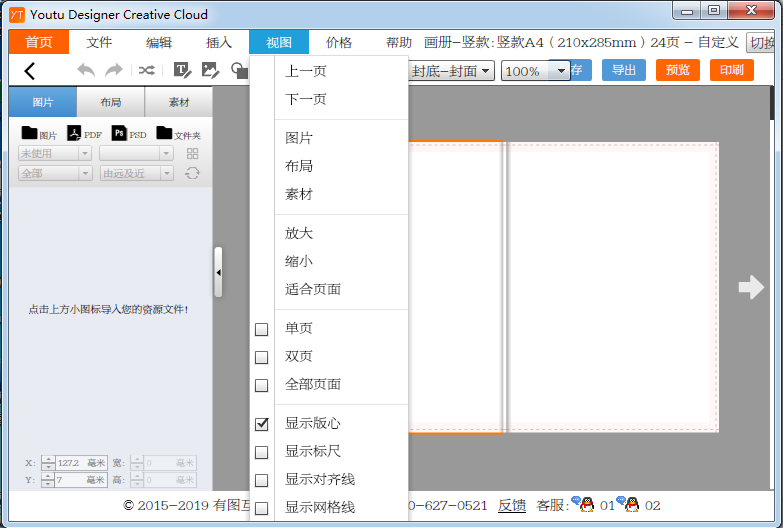783x528 pixels.
Task: Check the 双页 option
Action: (261, 357)
